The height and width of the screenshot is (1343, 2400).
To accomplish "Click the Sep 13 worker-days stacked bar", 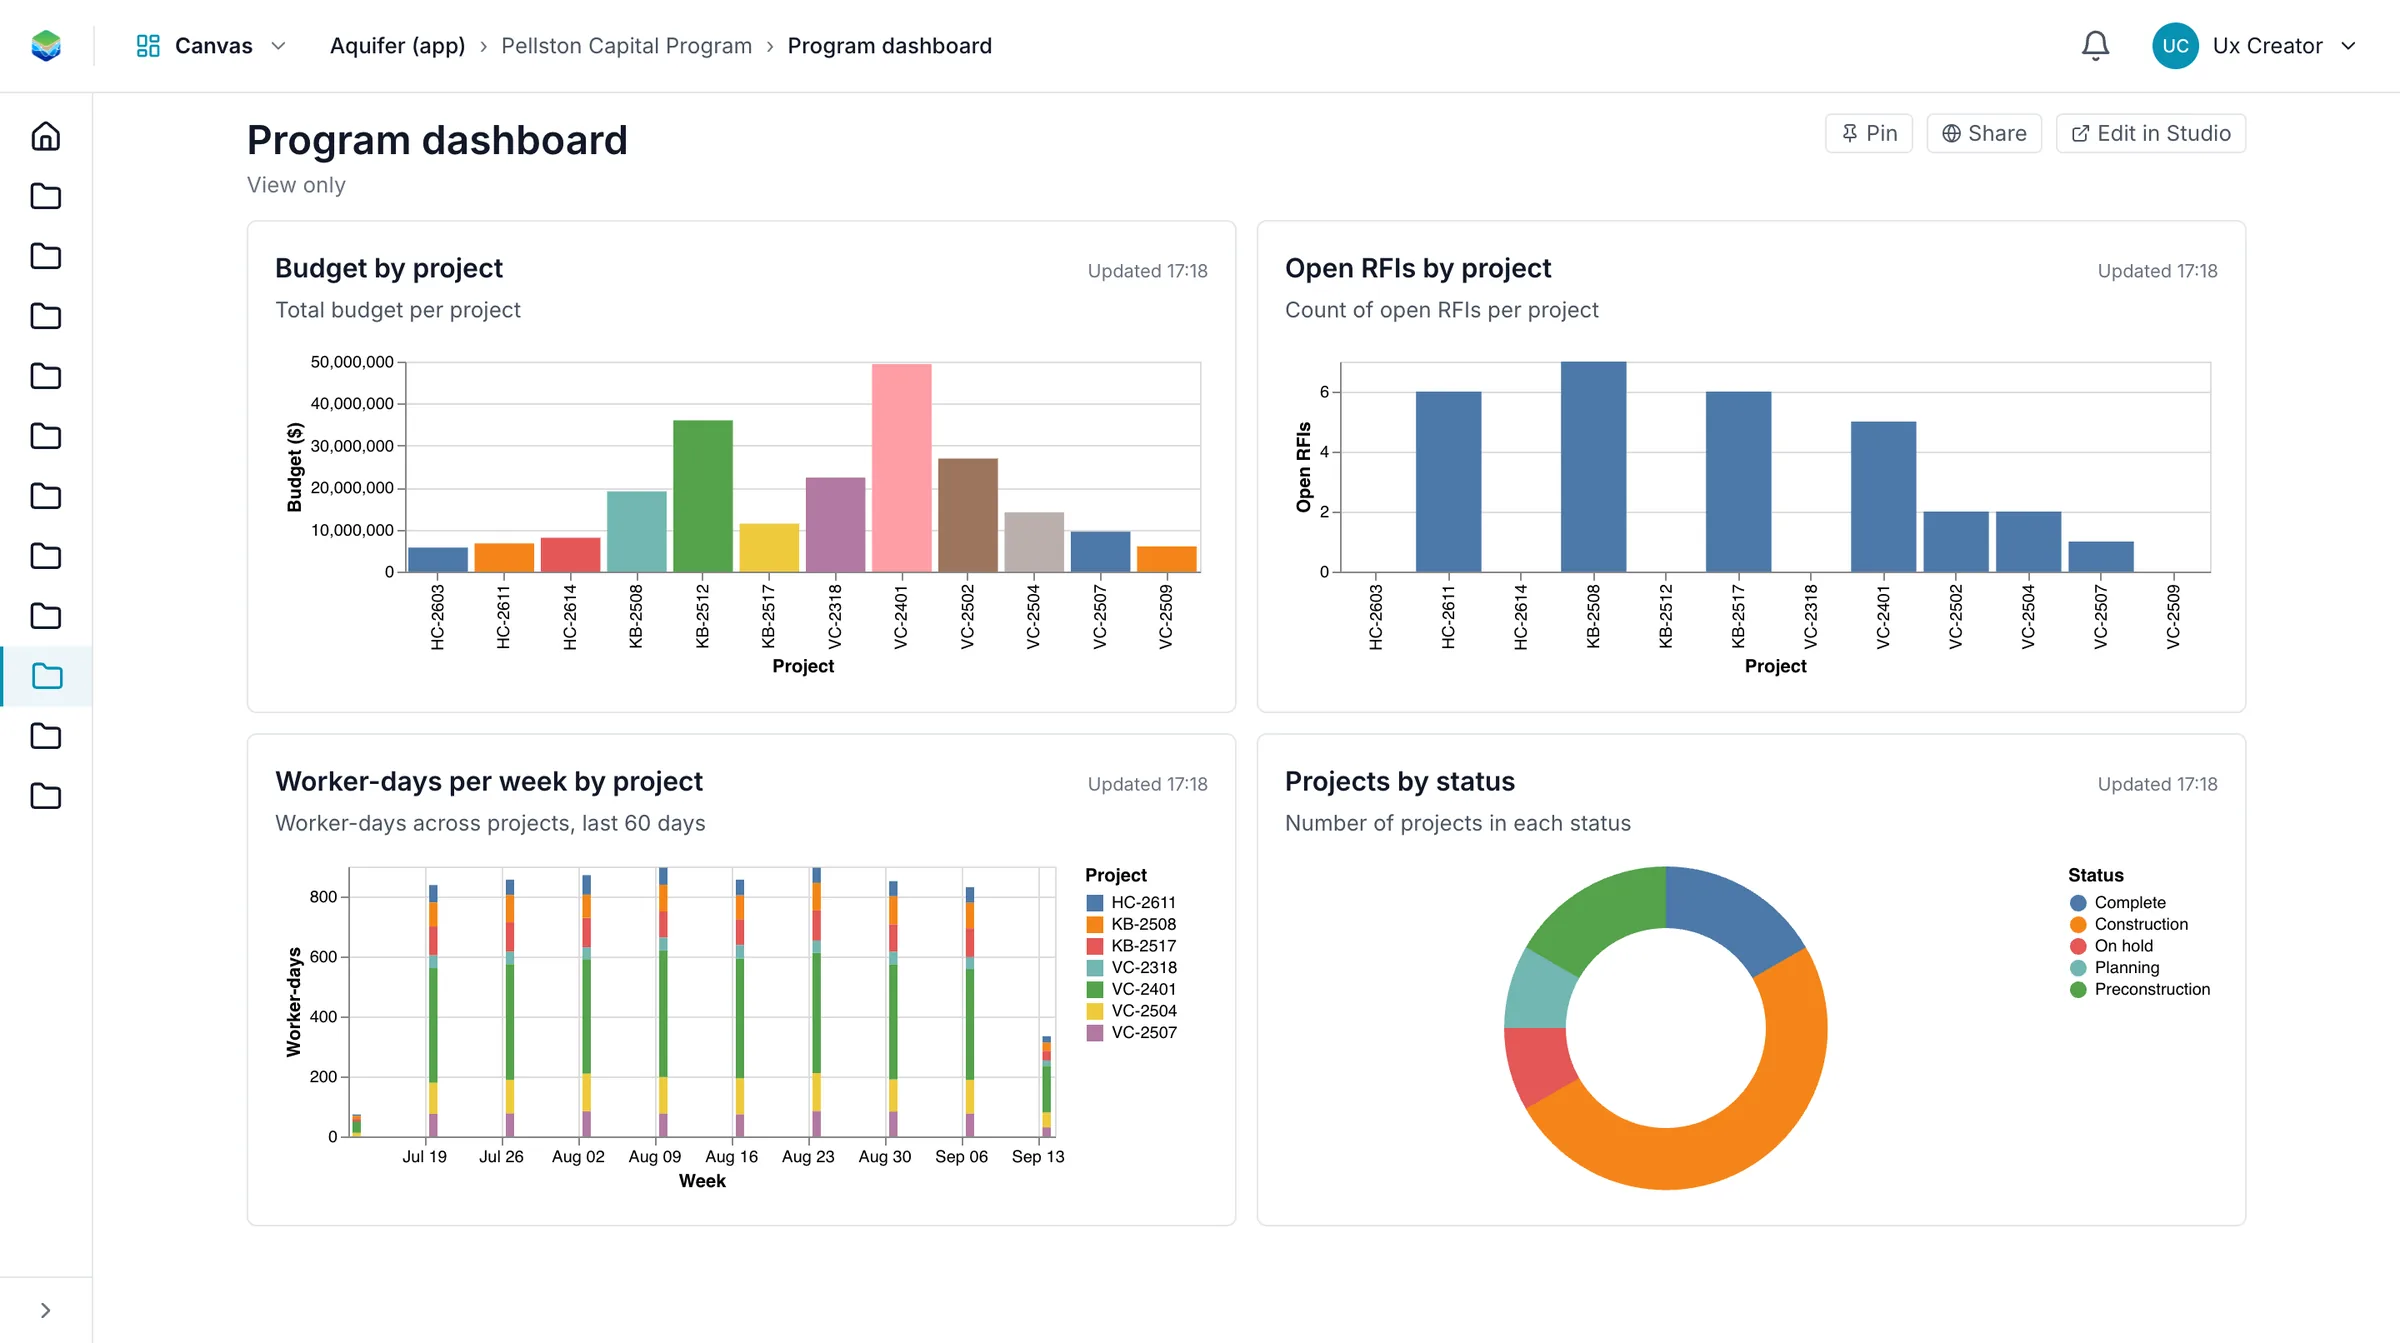I will 1047,1086.
